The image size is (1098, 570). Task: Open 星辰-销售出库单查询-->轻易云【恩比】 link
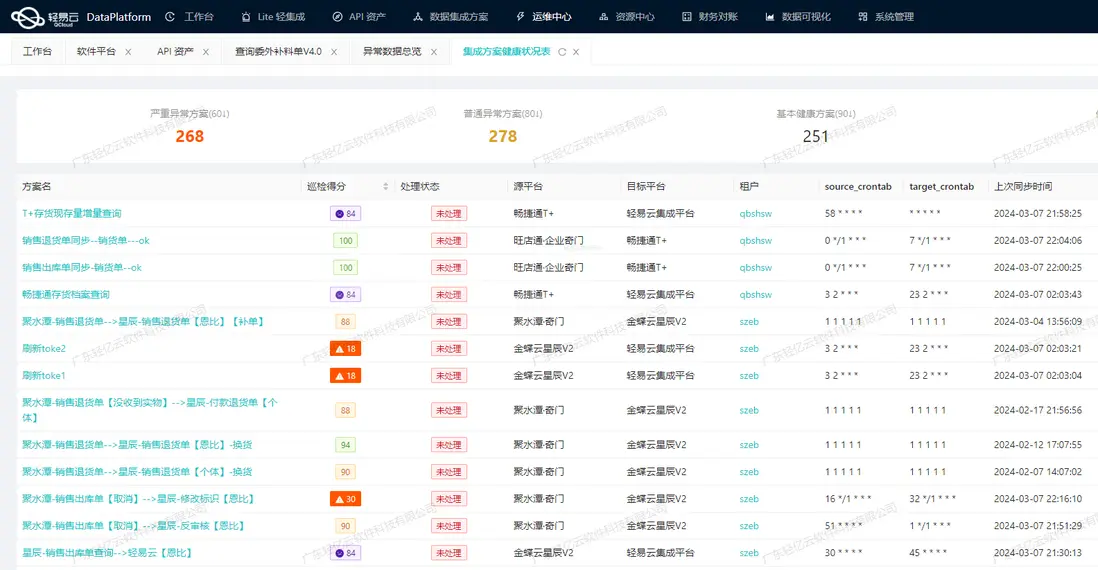[x=107, y=552]
